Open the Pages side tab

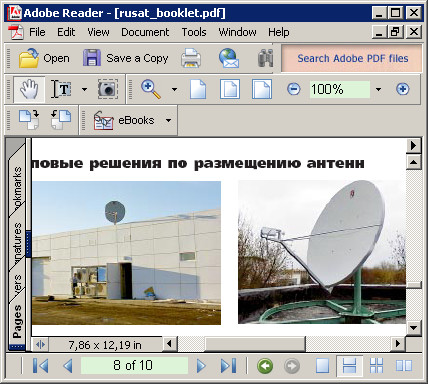[x=17, y=321]
